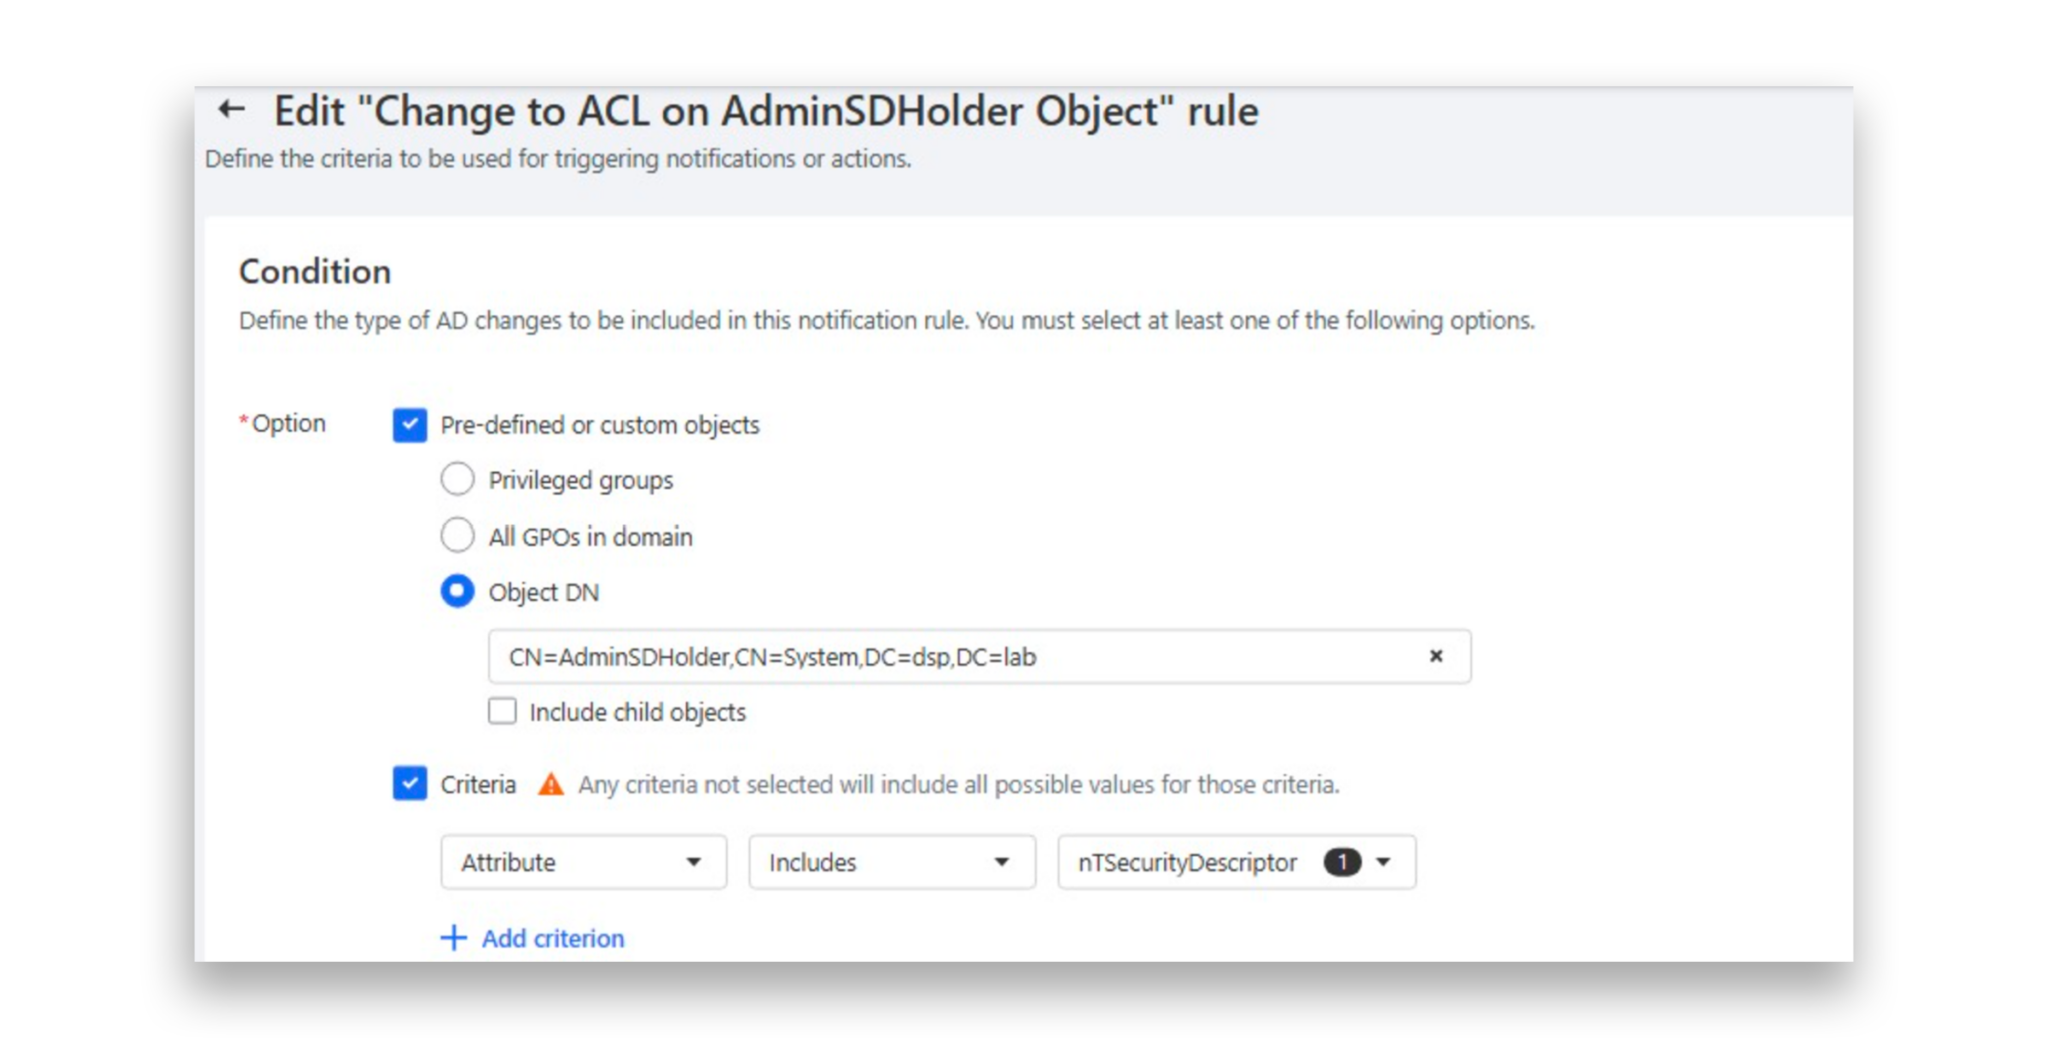This screenshot has width=2048, height=1048.
Task: Uncheck the Pre-defined or custom objects option
Action: tap(409, 424)
